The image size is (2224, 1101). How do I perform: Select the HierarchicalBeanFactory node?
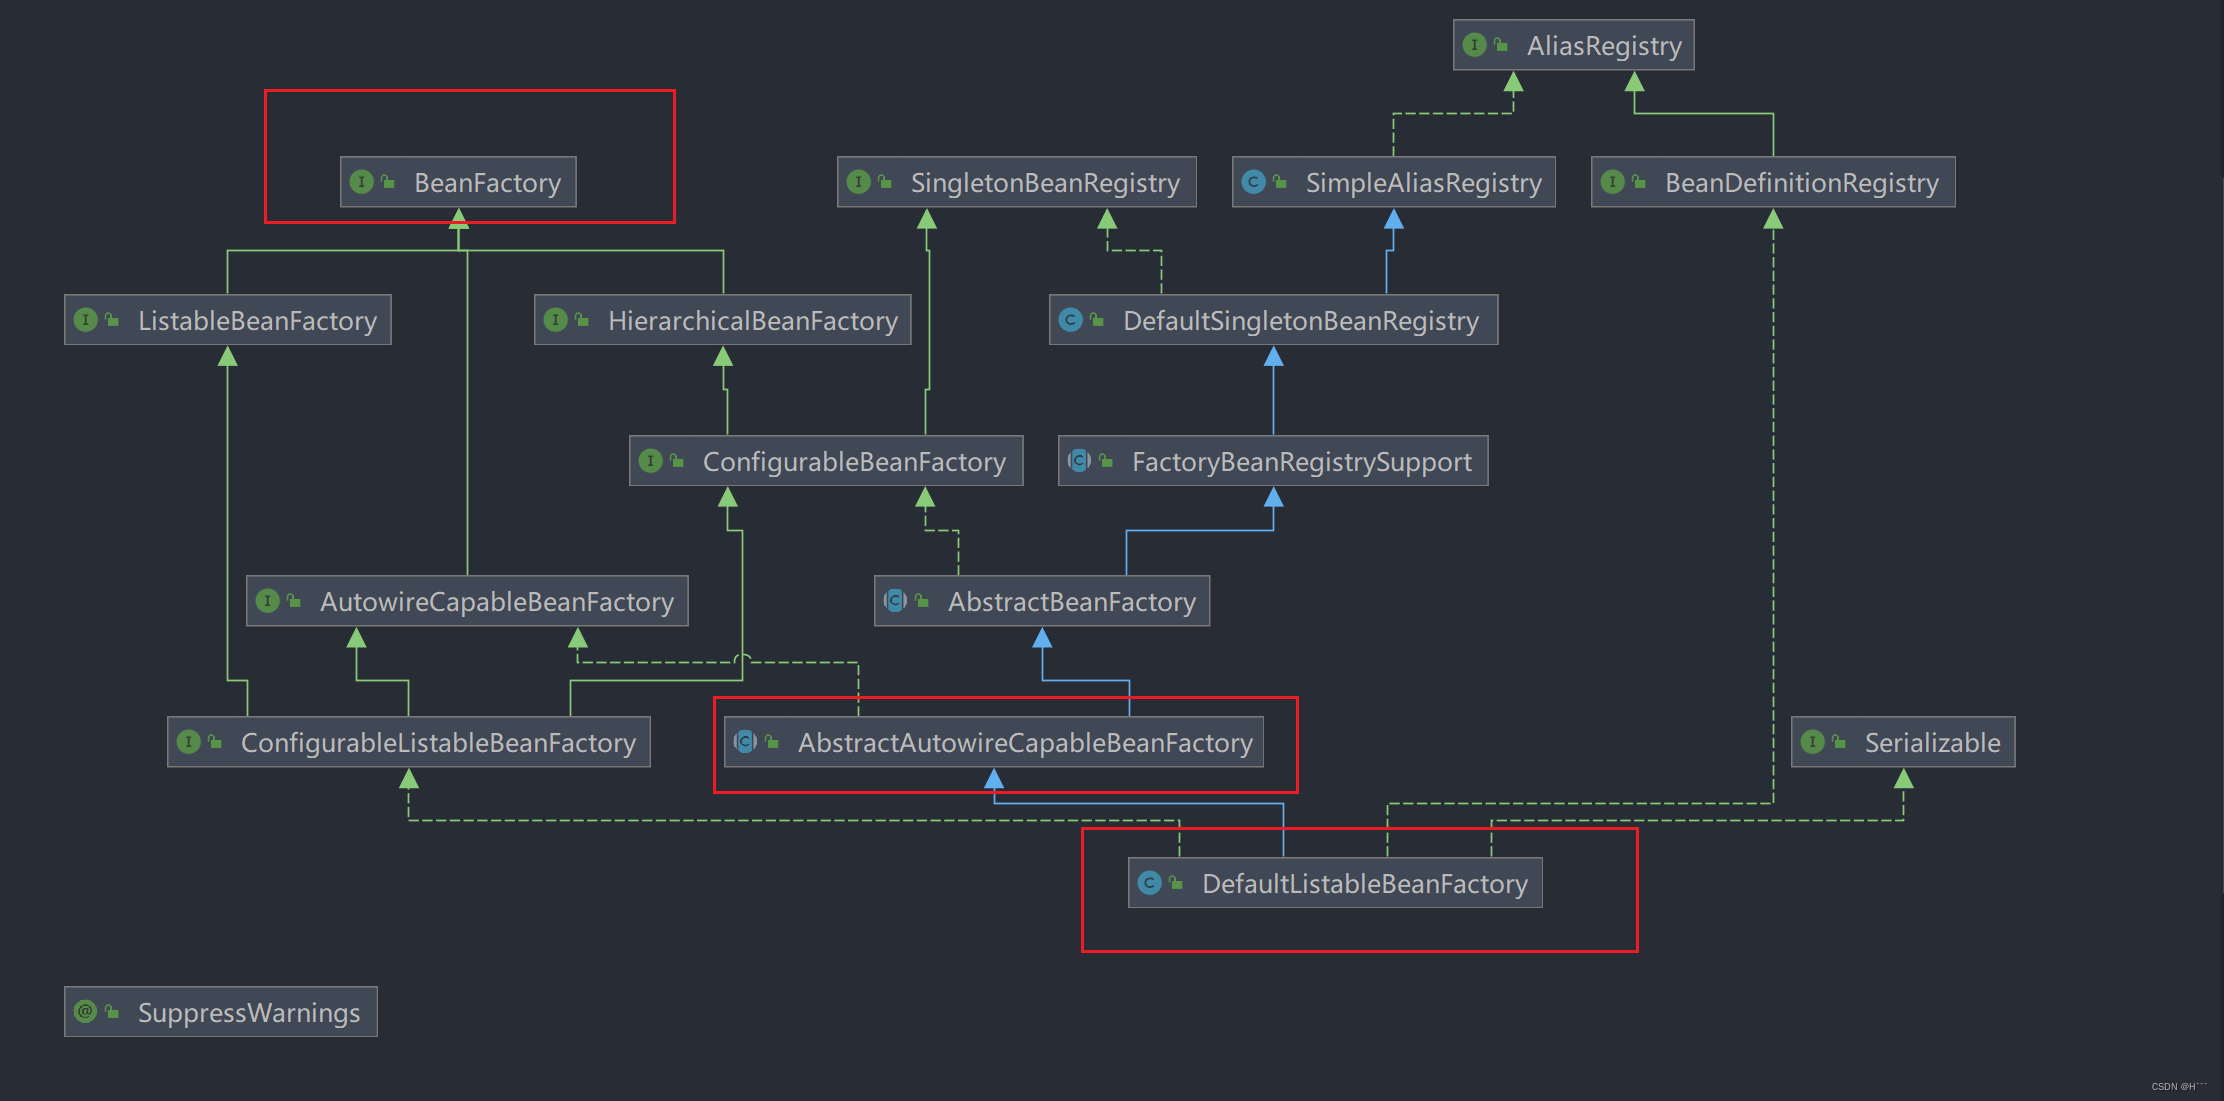pos(722,320)
